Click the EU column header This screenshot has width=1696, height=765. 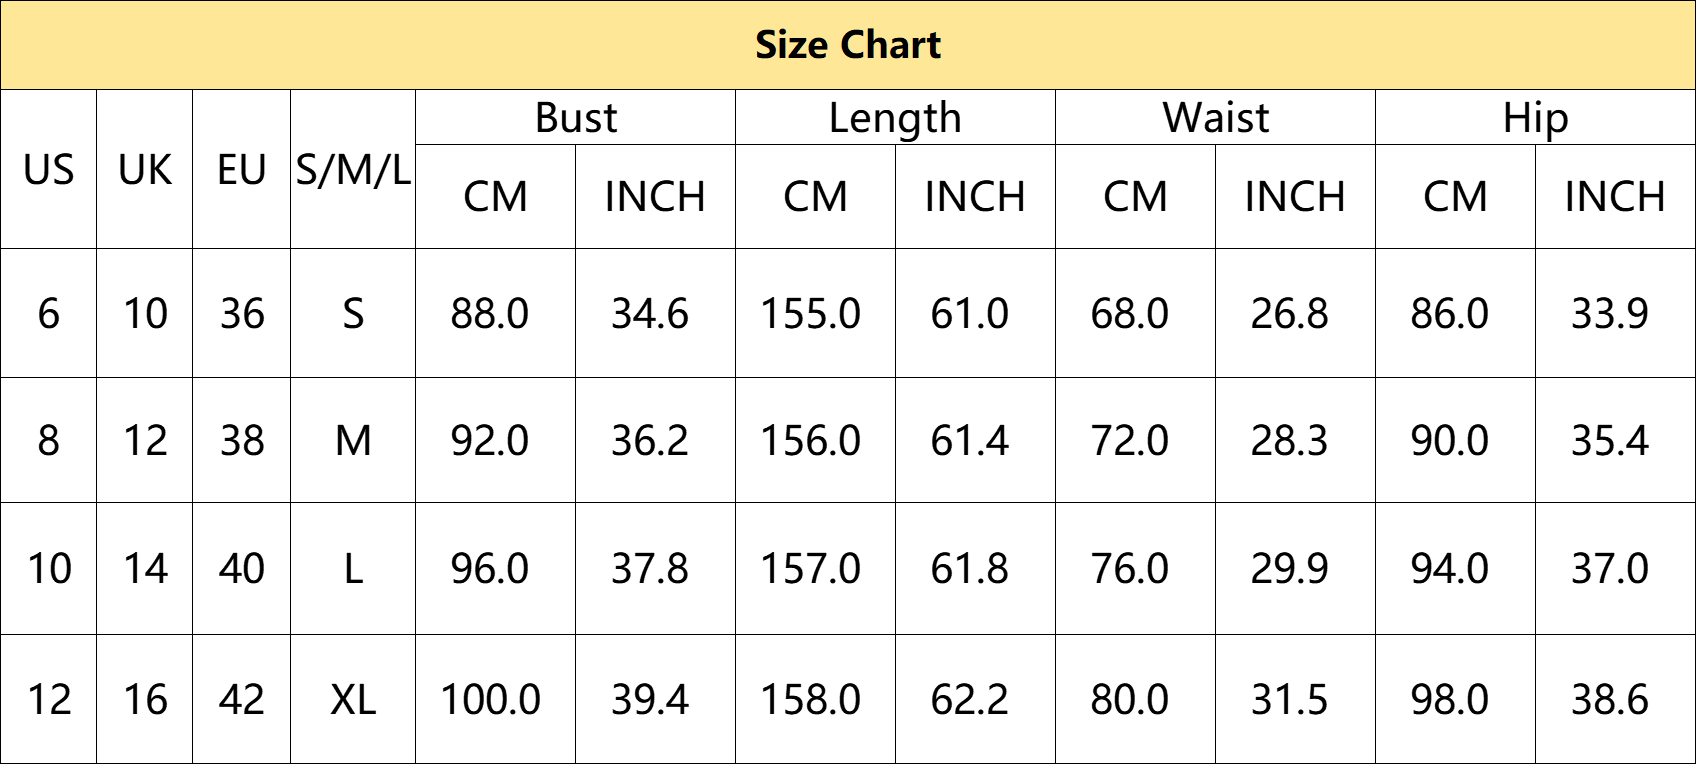242,170
